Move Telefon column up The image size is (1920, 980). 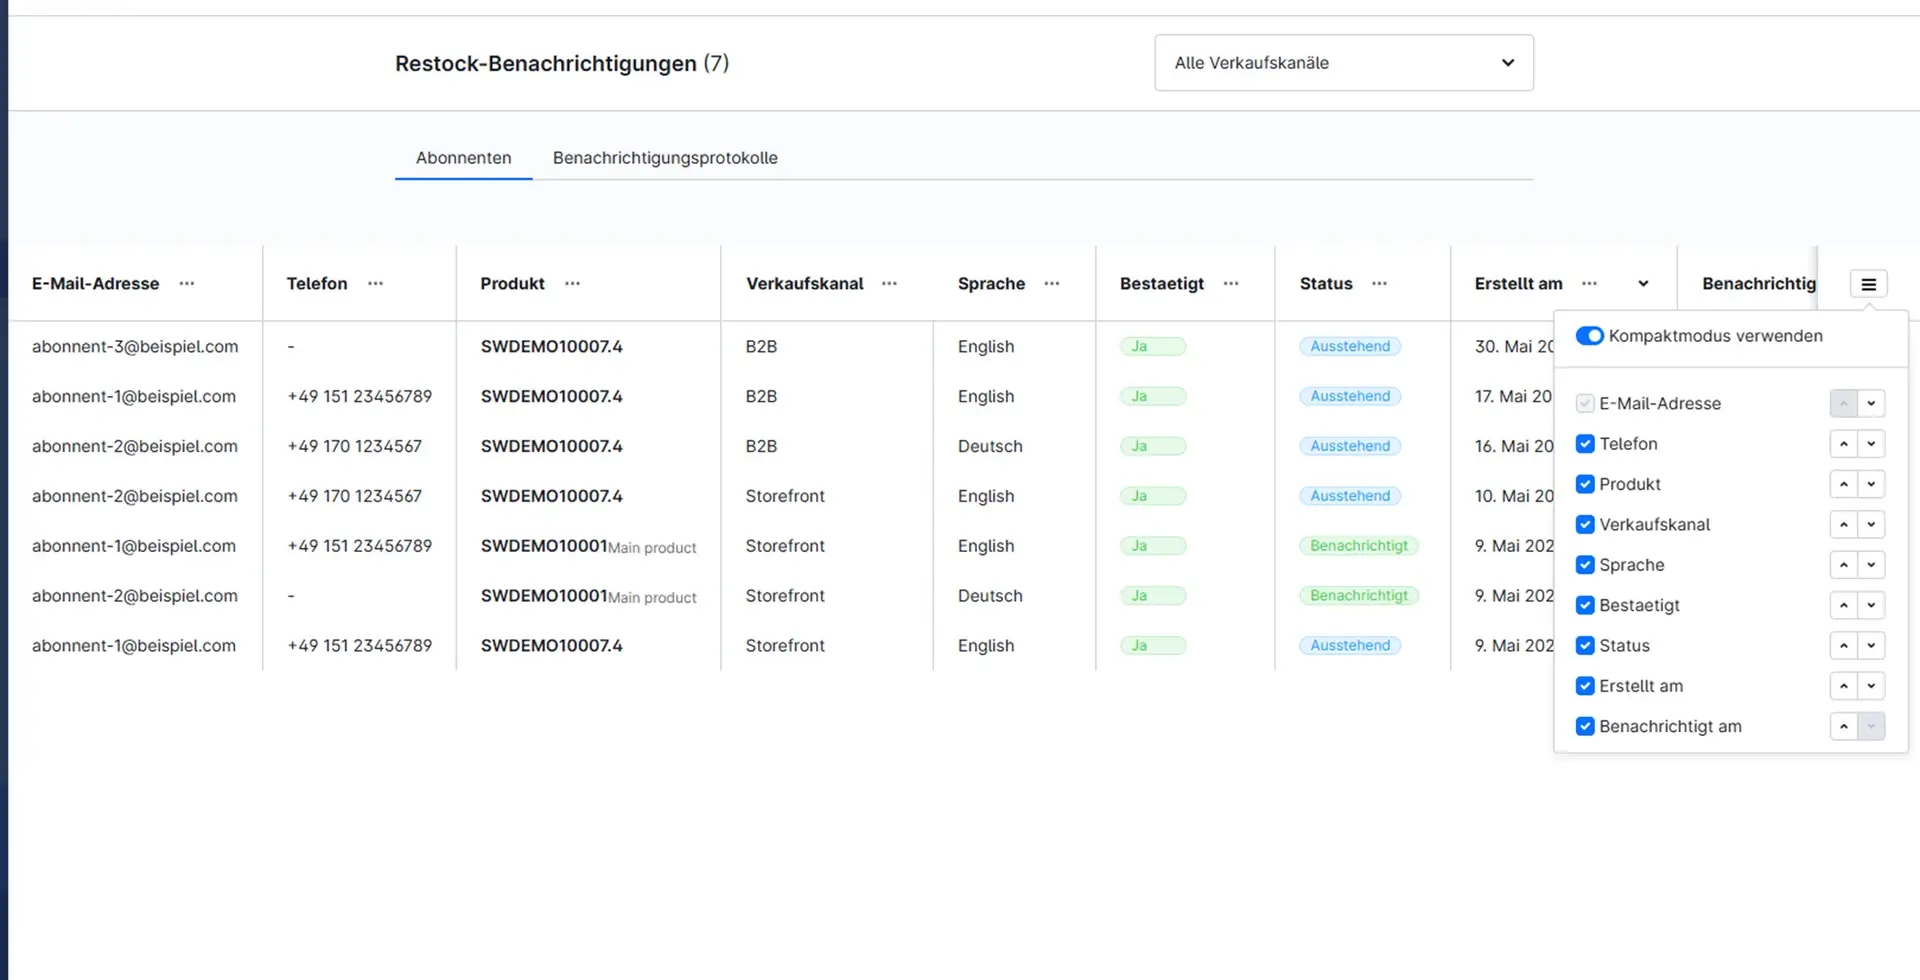pyautogui.click(x=1843, y=444)
